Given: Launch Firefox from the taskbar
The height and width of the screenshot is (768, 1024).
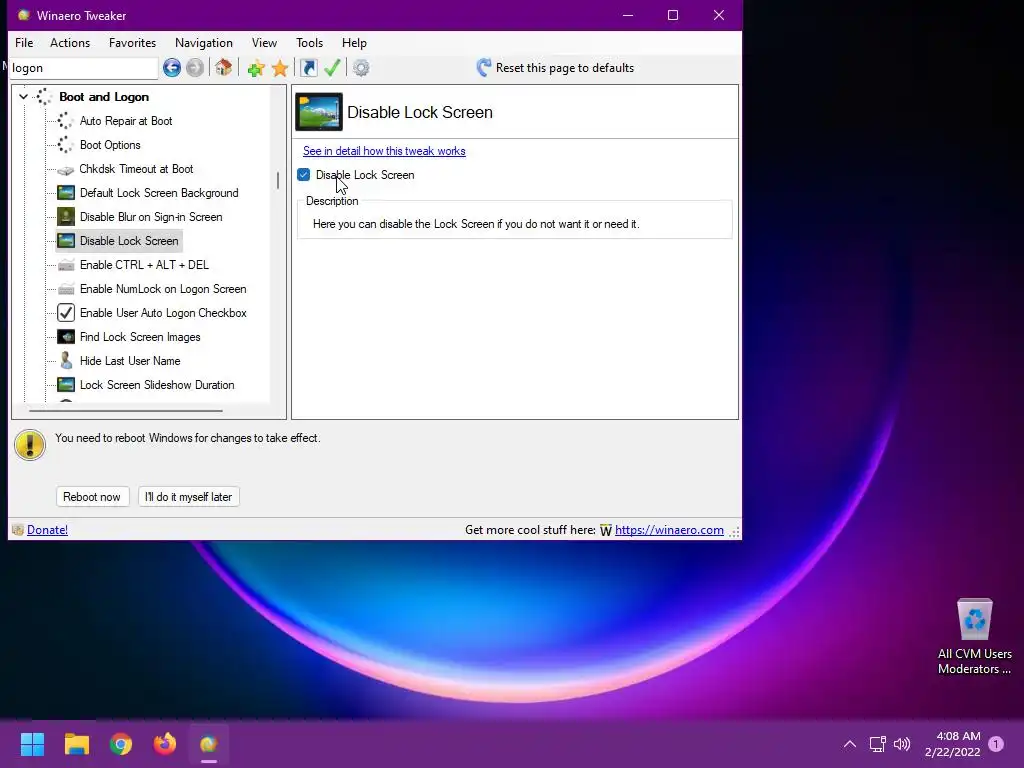Looking at the screenshot, I should tap(165, 744).
